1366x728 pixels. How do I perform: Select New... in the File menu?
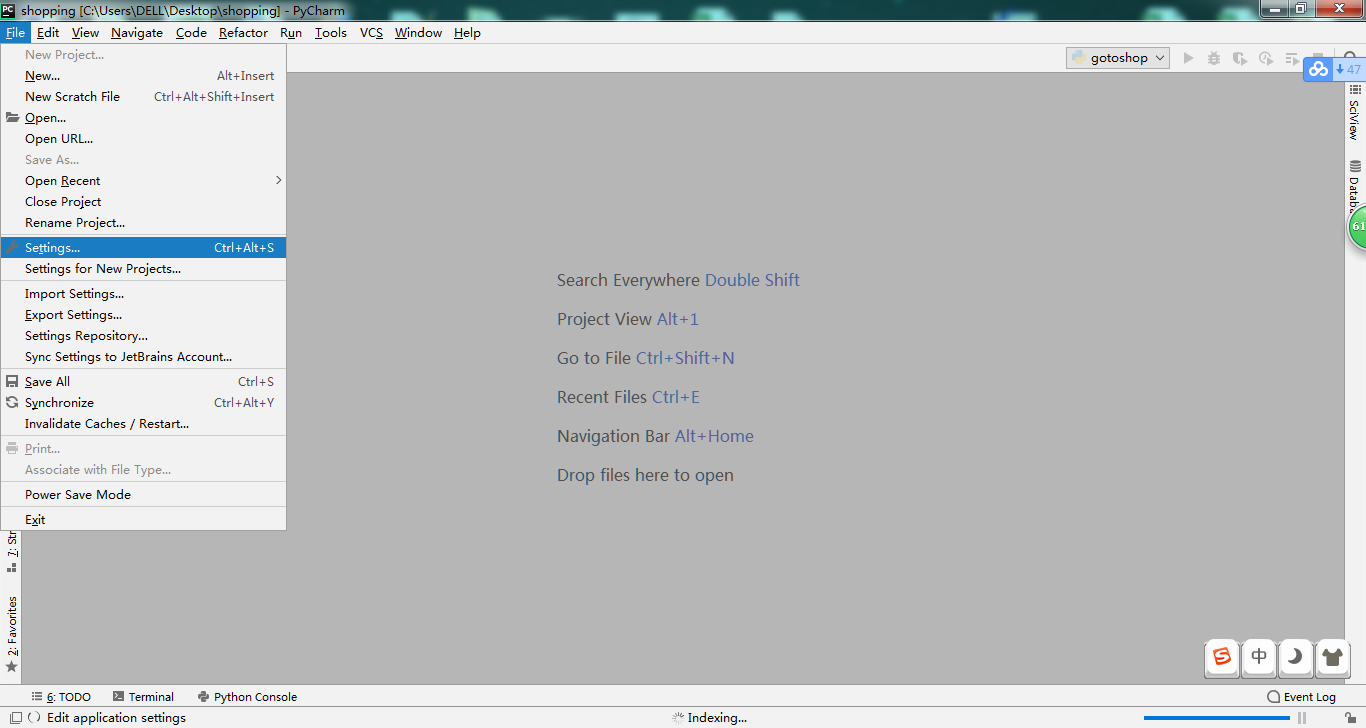coord(143,76)
